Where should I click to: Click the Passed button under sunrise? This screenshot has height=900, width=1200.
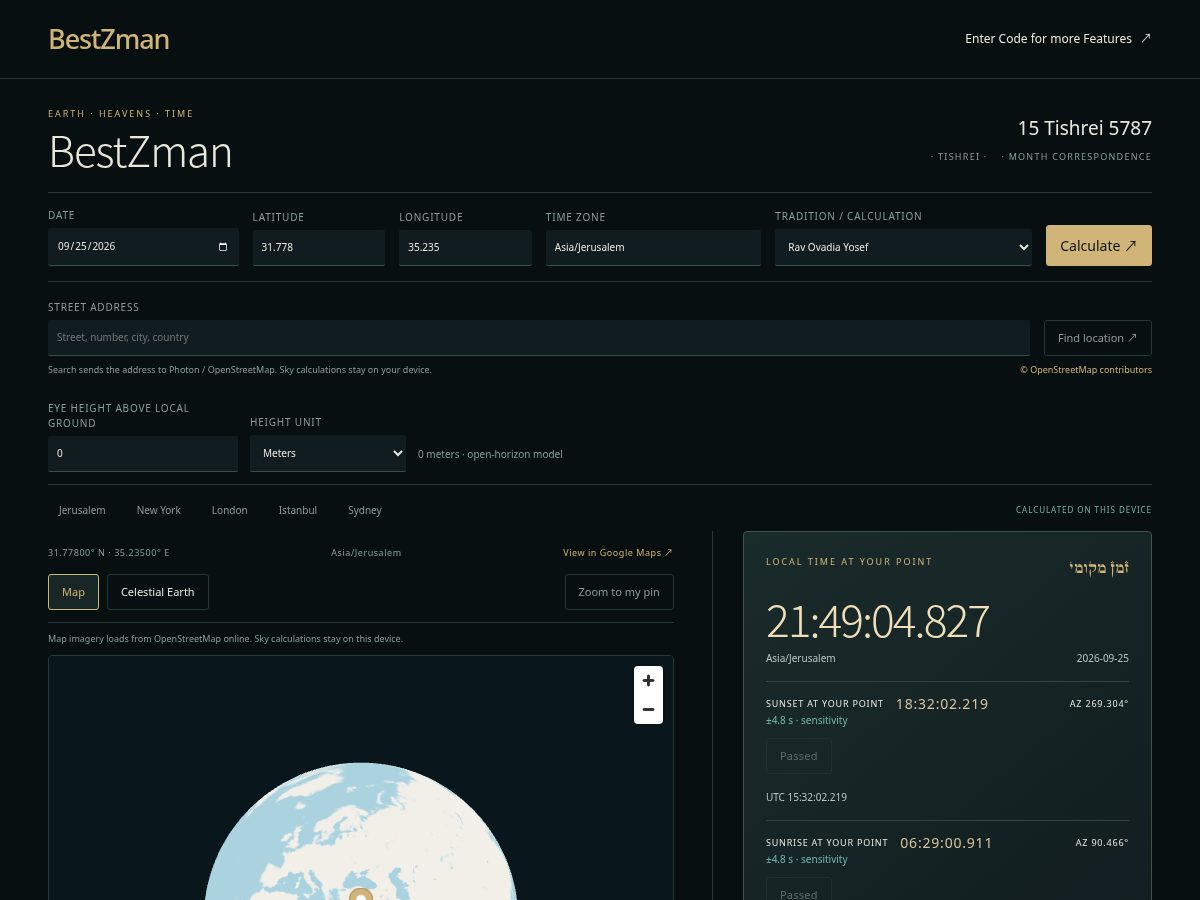point(799,889)
